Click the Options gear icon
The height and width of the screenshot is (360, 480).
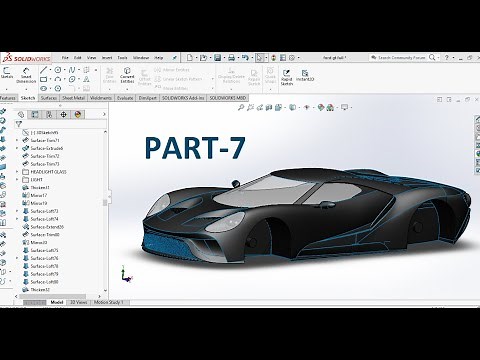[292, 58]
